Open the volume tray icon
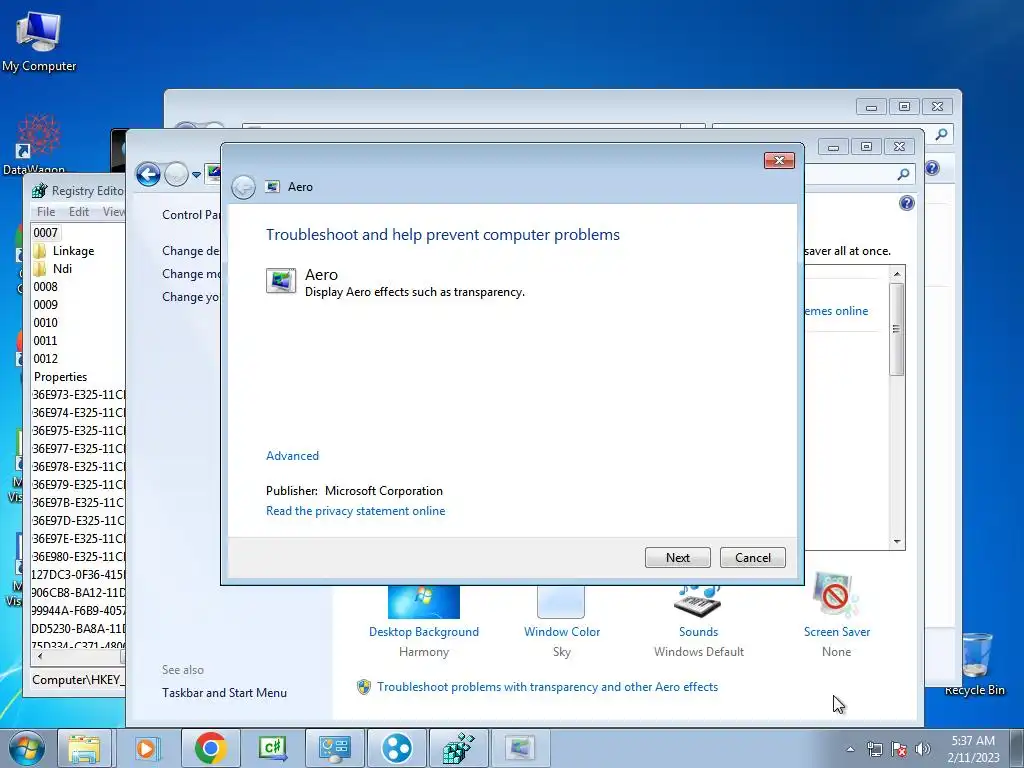This screenshot has width=1024, height=768. click(x=923, y=749)
